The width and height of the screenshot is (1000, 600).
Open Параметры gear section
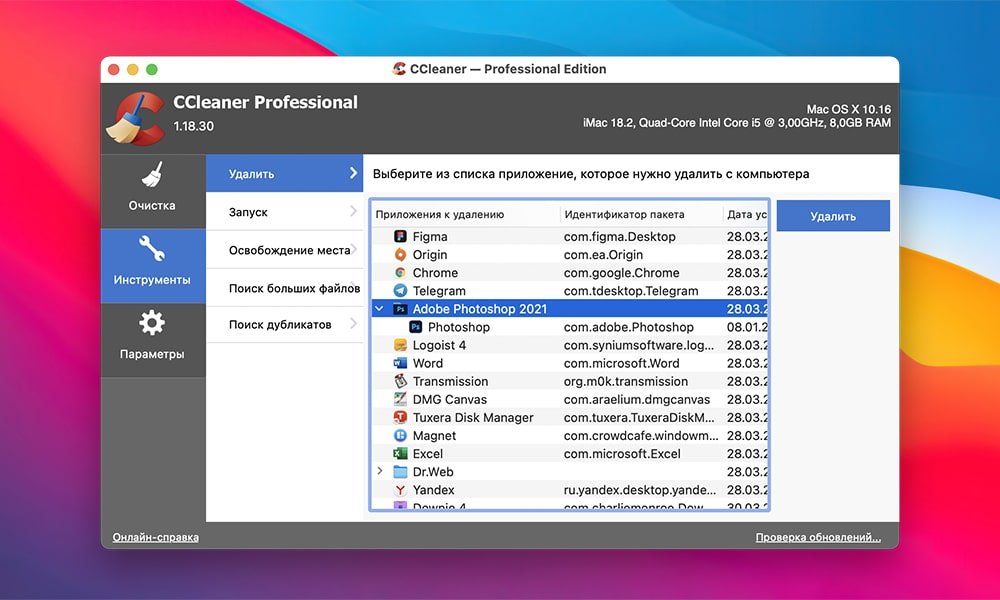(x=152, y=337)
